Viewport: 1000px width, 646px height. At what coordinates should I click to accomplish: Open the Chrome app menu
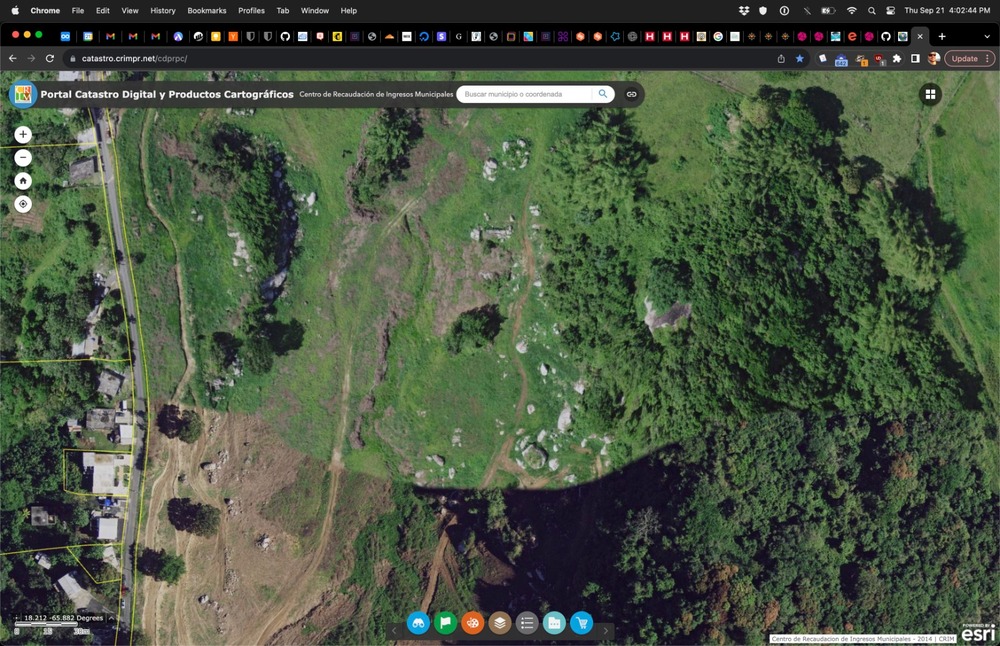(45, 11)
